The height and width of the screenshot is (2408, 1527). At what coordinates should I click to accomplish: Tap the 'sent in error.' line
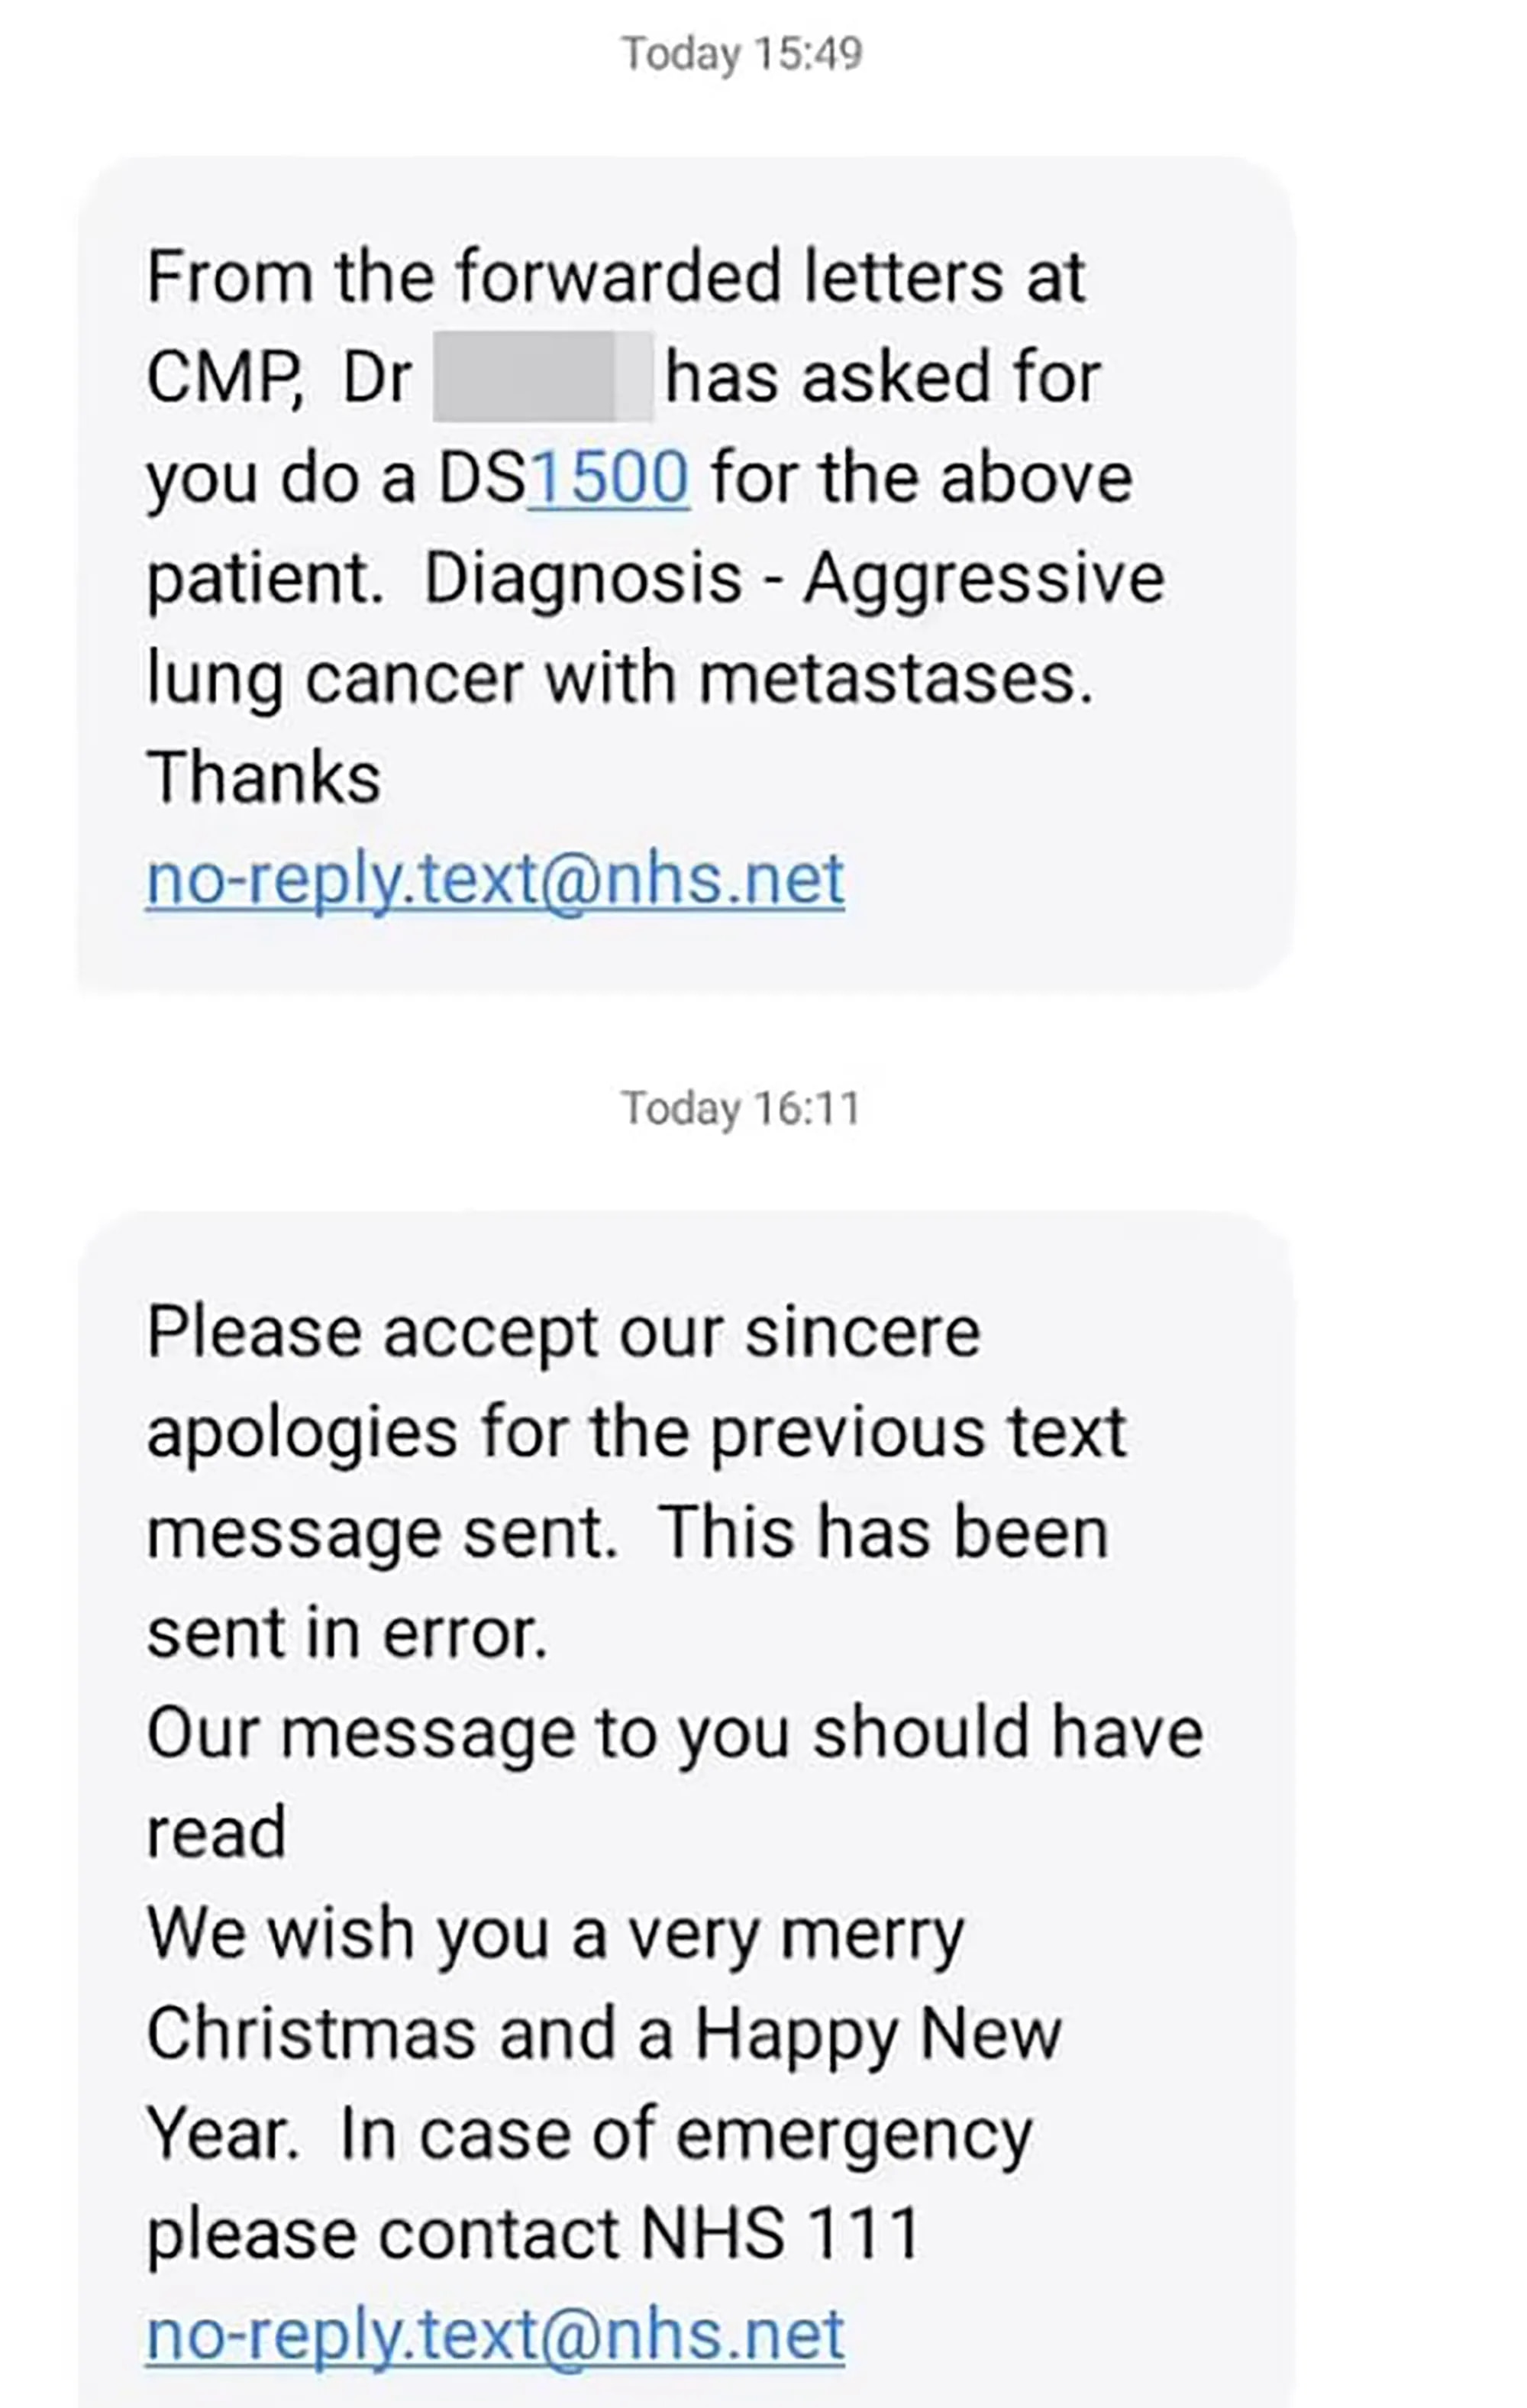[347, 1635]
